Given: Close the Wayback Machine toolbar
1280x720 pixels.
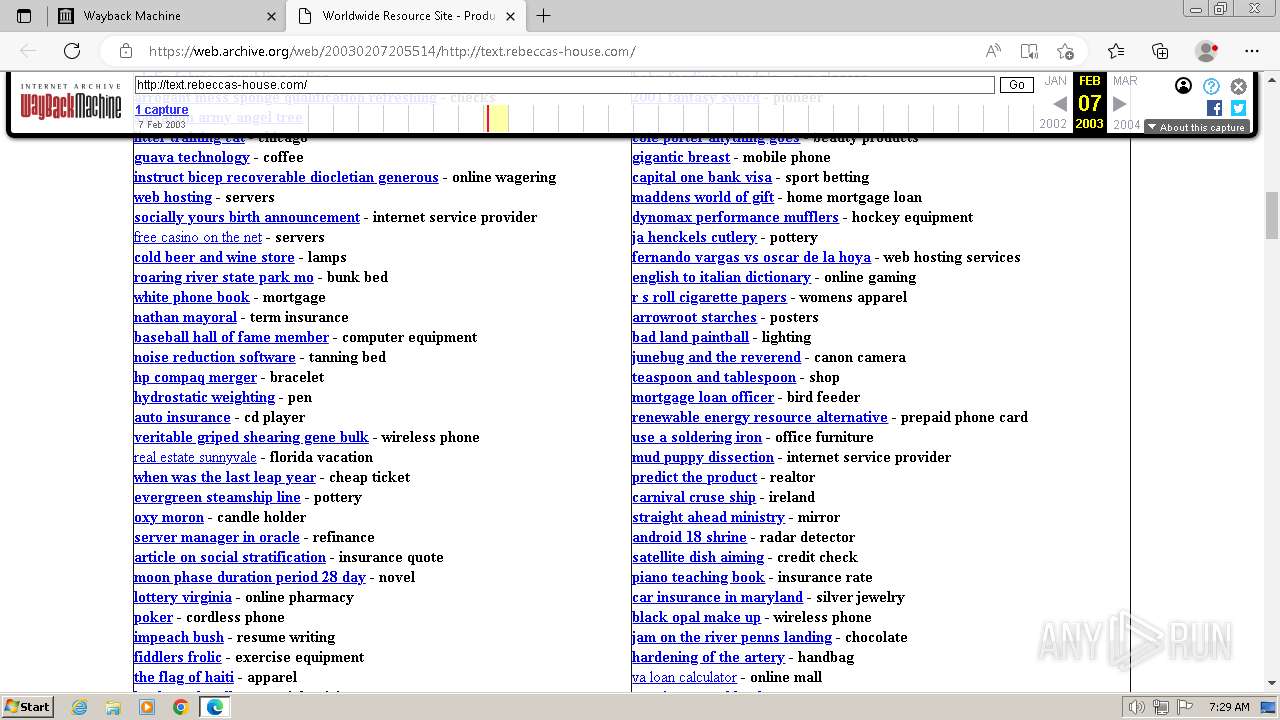Looking at the screenshot, I should point(1238,86).
